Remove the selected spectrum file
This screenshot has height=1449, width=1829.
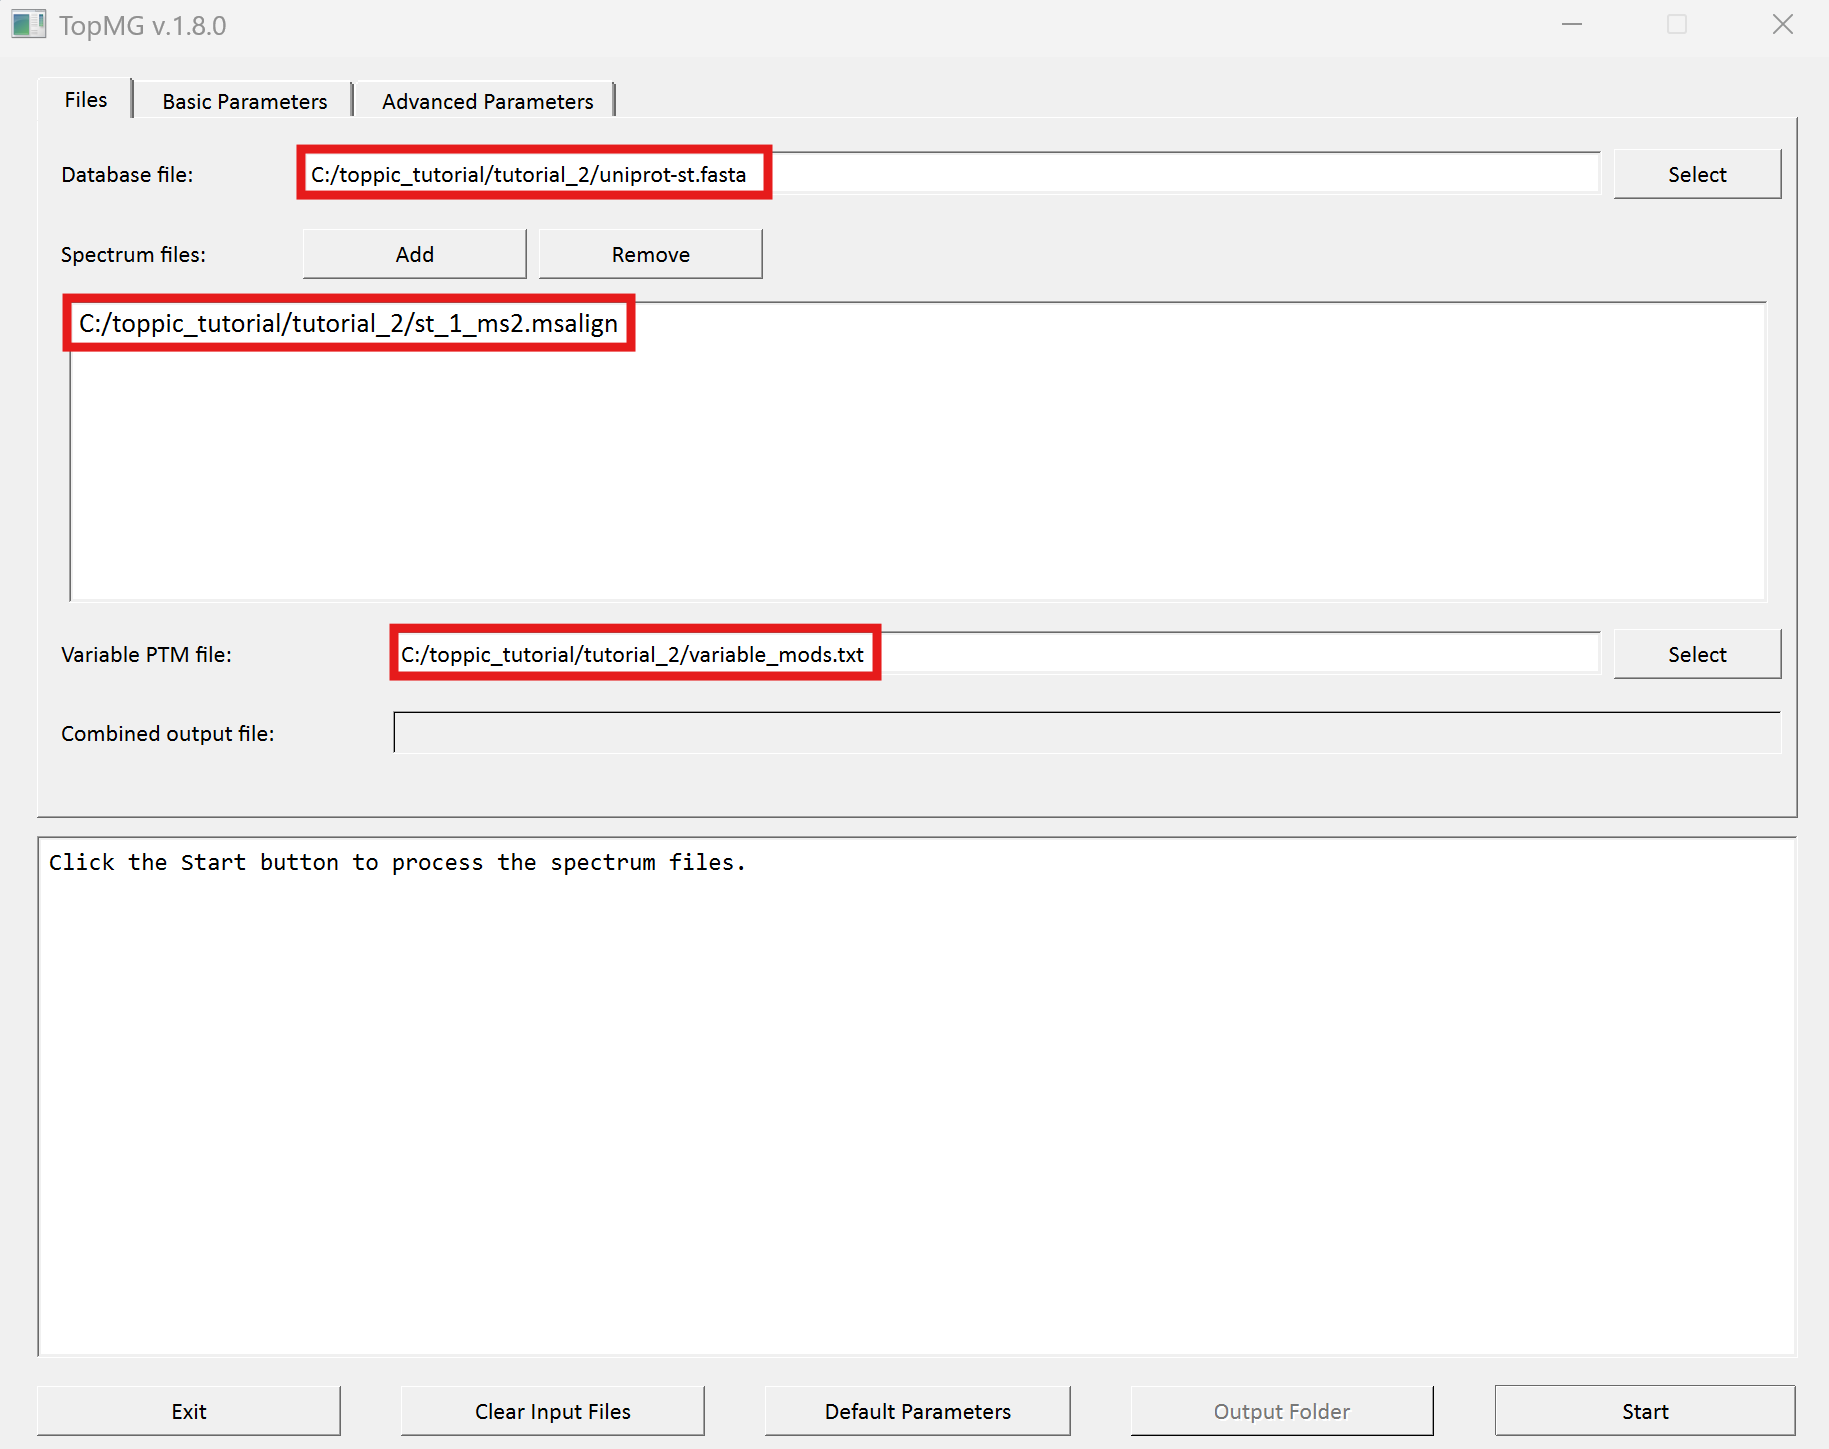pos(651,254)
